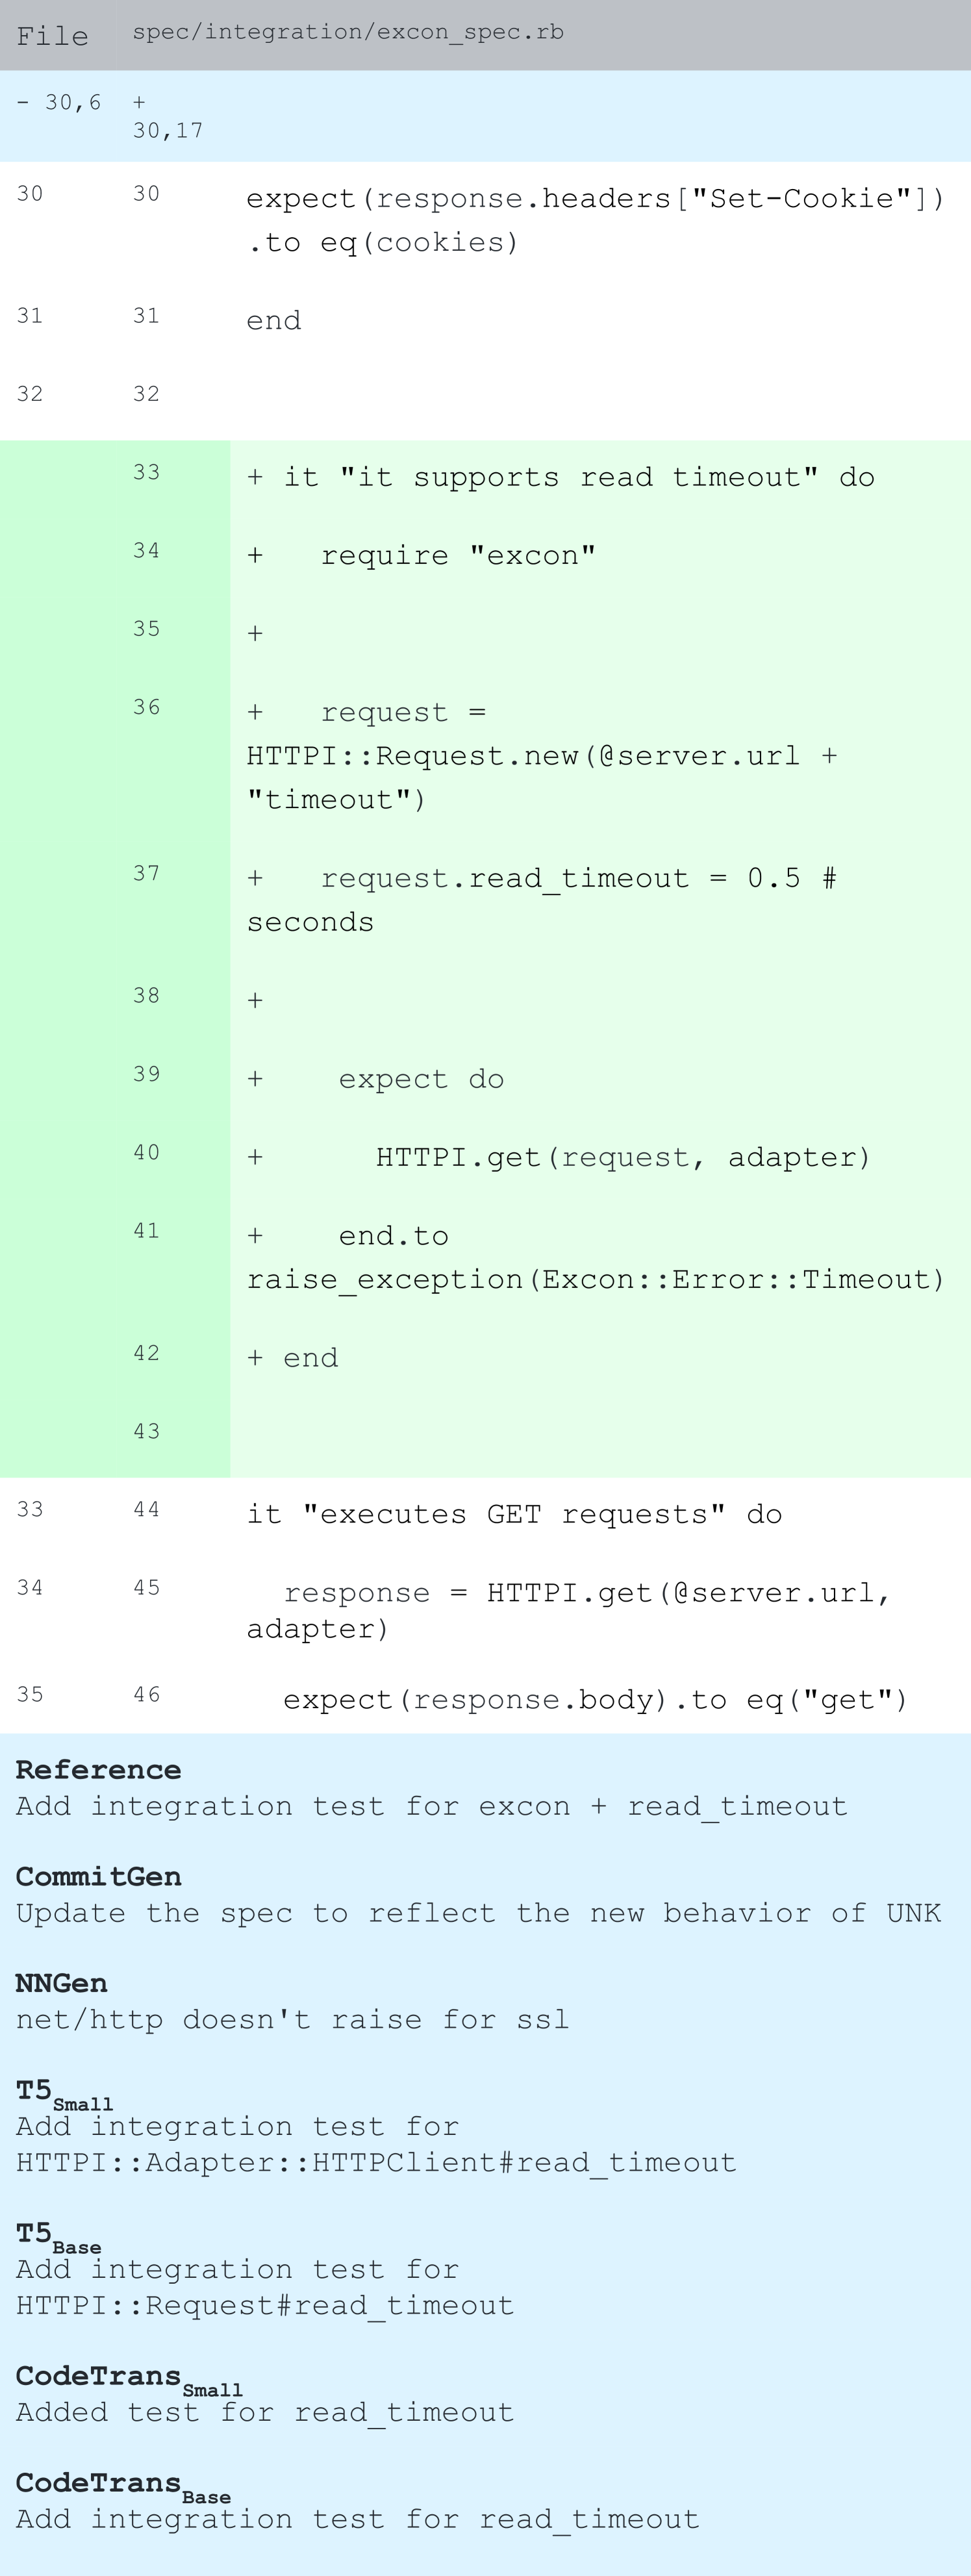
Task: Click the "File" header label
Action: click(52, 36)
